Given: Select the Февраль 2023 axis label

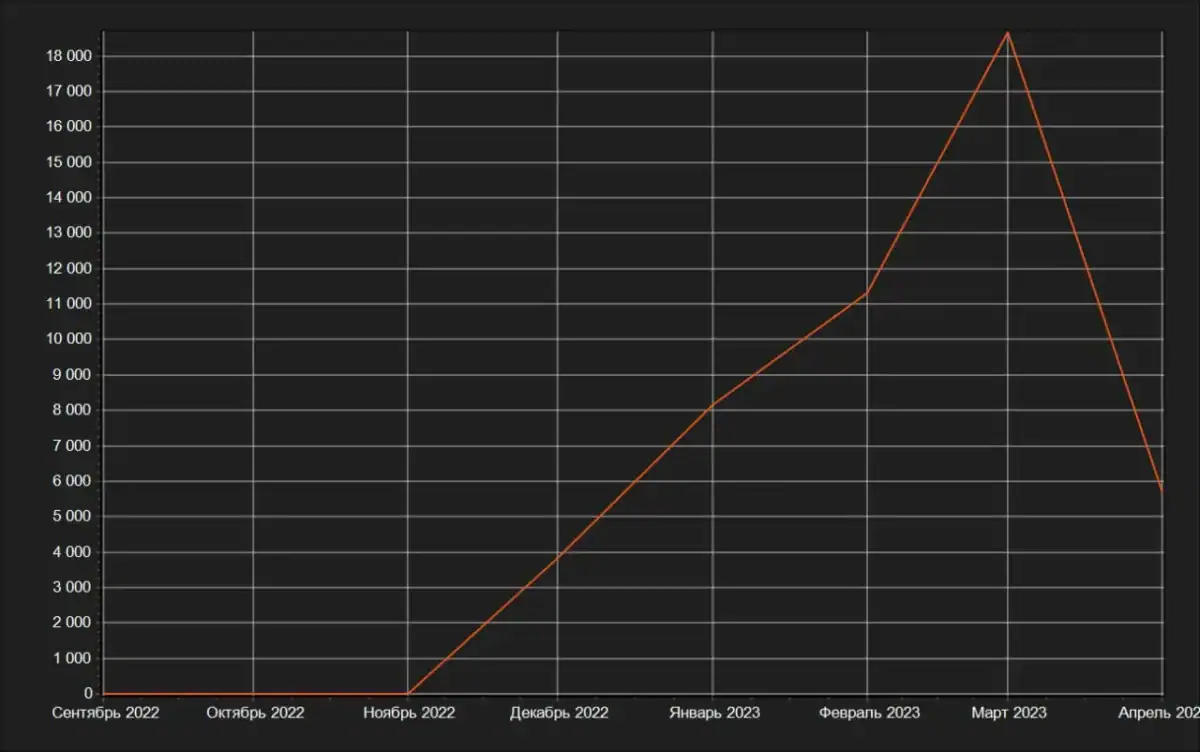Looking at the screenshot, I should pos(869,713).
